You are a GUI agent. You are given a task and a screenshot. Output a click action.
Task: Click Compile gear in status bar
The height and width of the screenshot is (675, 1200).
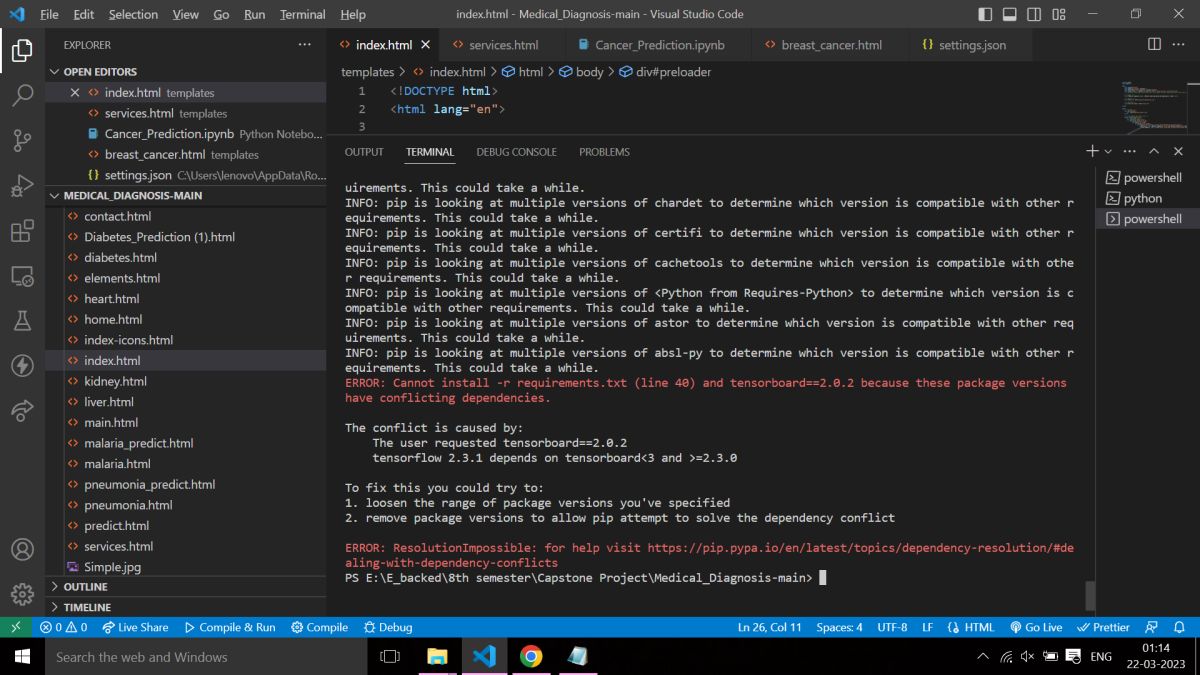pyautogui.click(x=320, y=627)
